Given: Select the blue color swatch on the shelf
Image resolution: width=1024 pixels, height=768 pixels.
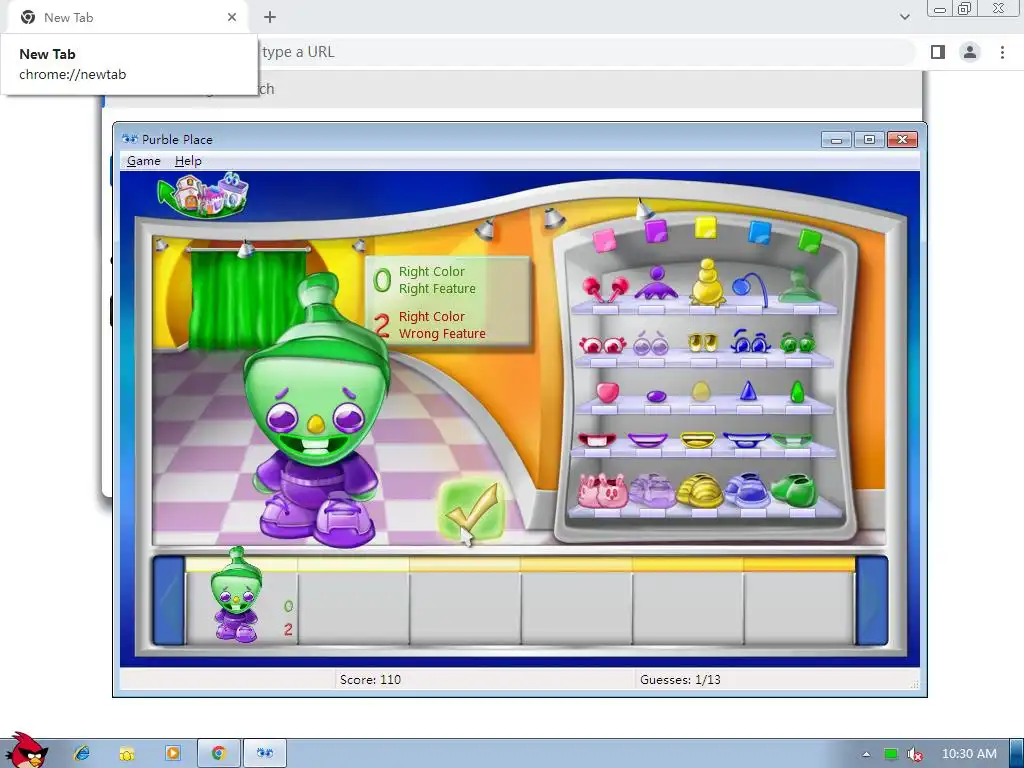Looking at the screenshot, I should 760,232.
